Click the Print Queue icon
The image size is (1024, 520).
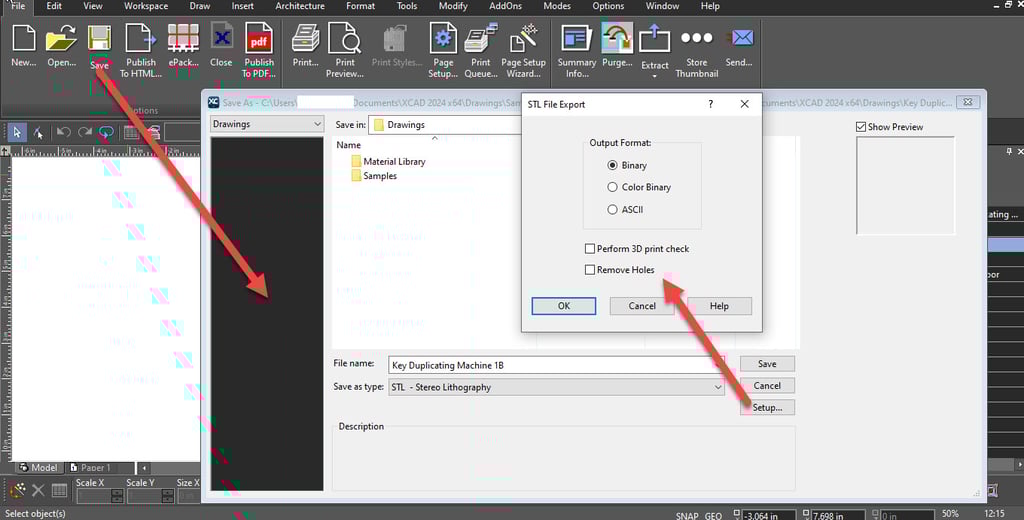481,38
